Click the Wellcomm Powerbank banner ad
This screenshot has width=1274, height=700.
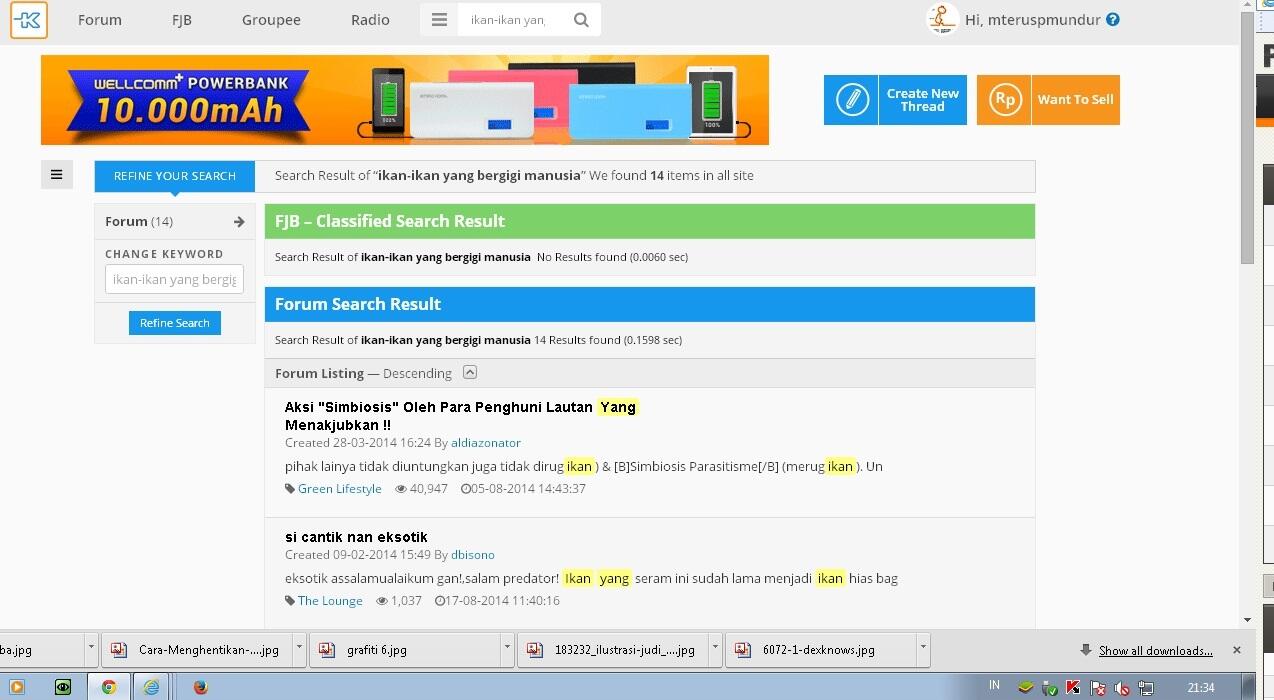[x=405, y=100]
